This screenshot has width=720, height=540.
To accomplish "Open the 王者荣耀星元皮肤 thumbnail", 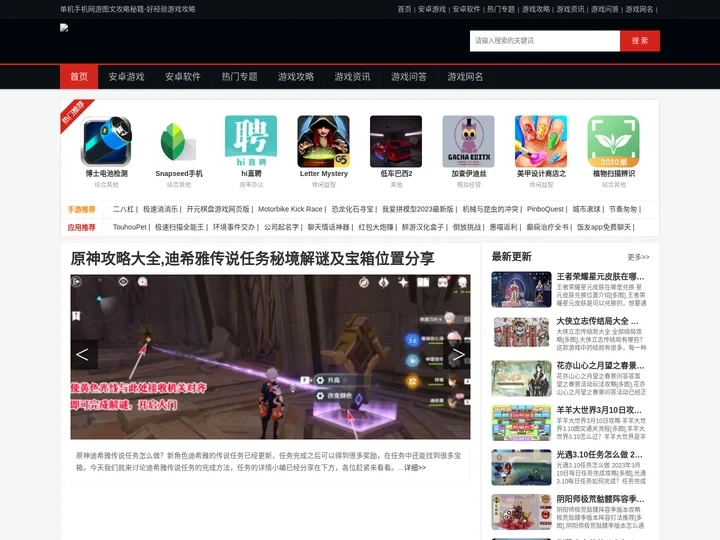I will [521, 289].
